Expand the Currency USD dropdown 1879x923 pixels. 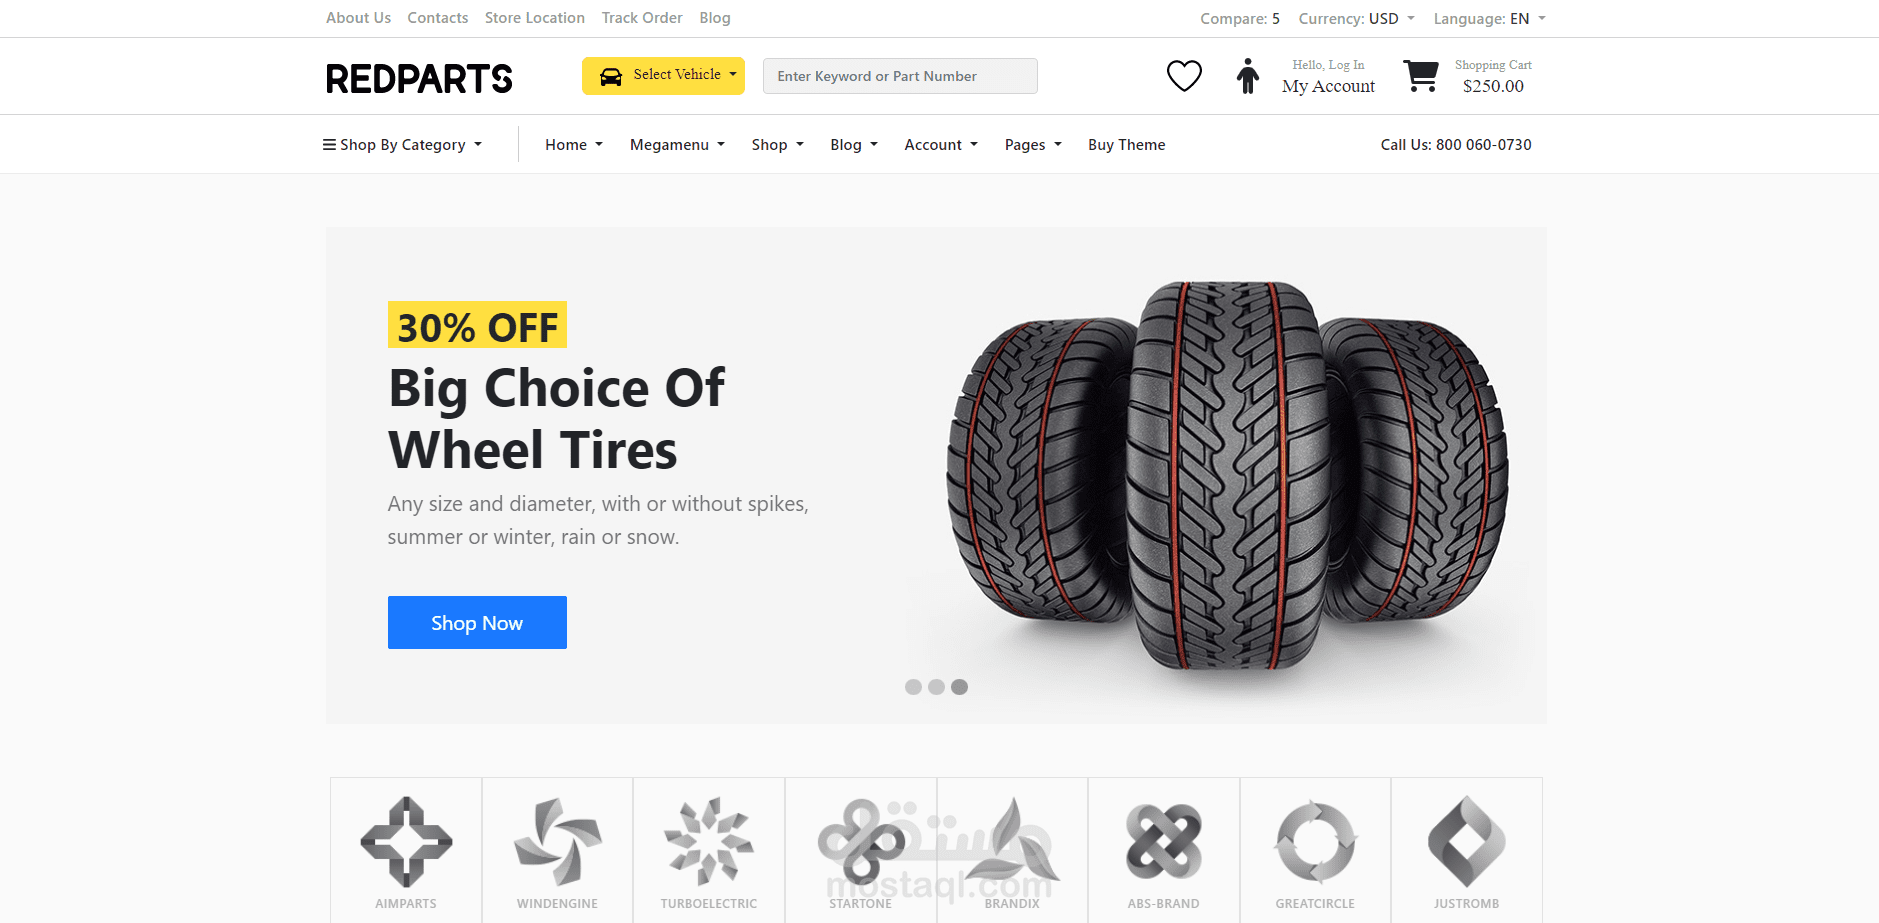(1356, 19)
